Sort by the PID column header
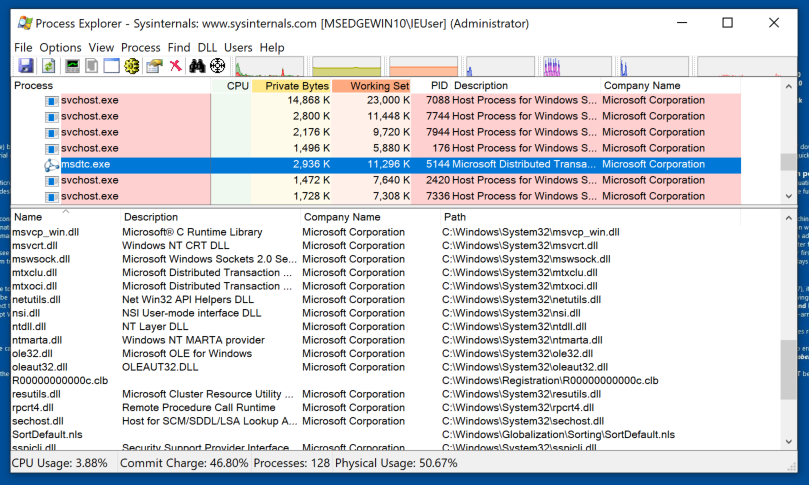This screenshot has height=485, width=809. [431, 86]
